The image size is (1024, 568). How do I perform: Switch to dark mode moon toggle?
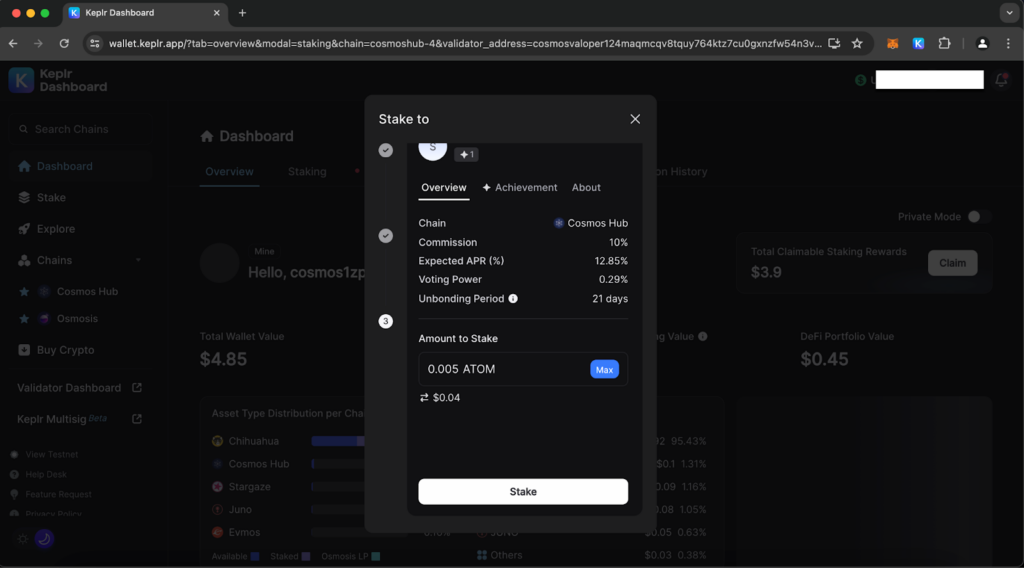click(44, 539)
